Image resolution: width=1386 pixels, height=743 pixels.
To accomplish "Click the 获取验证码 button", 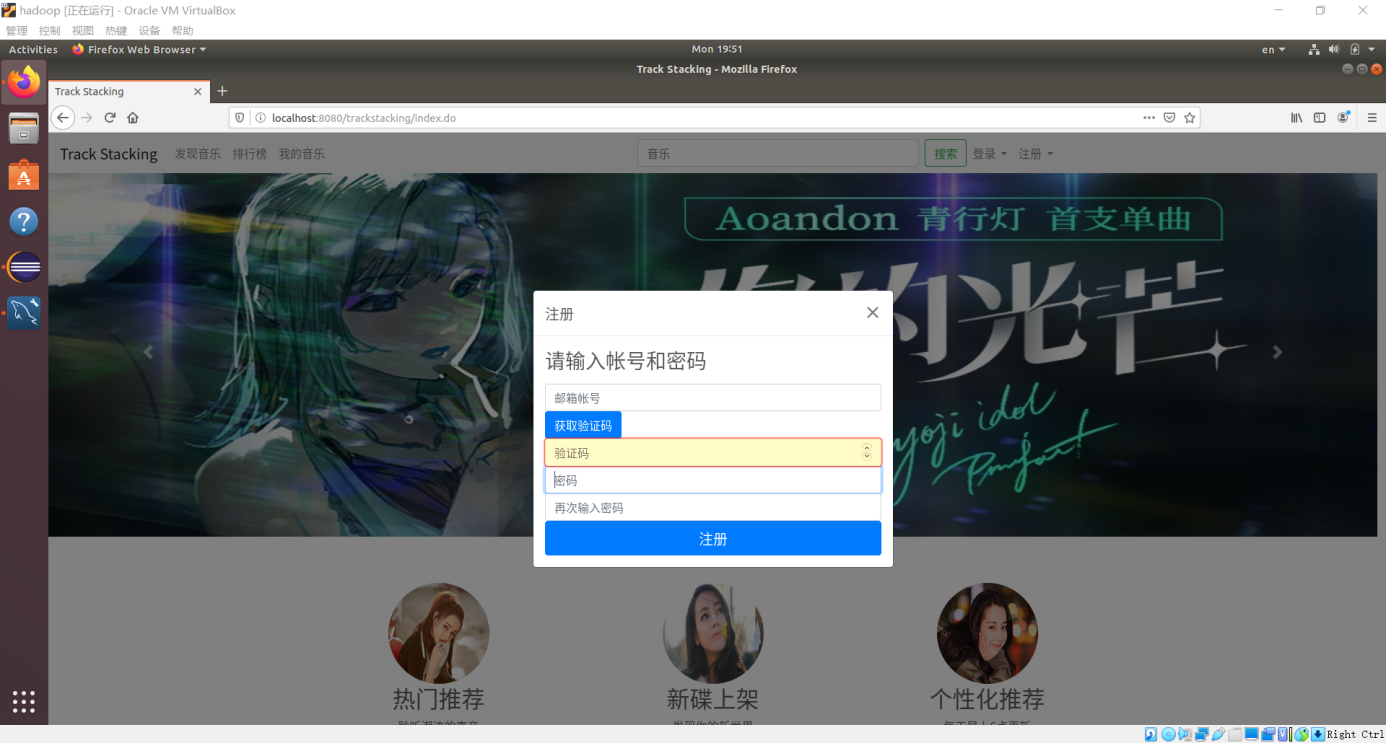I will click(583, 425).
